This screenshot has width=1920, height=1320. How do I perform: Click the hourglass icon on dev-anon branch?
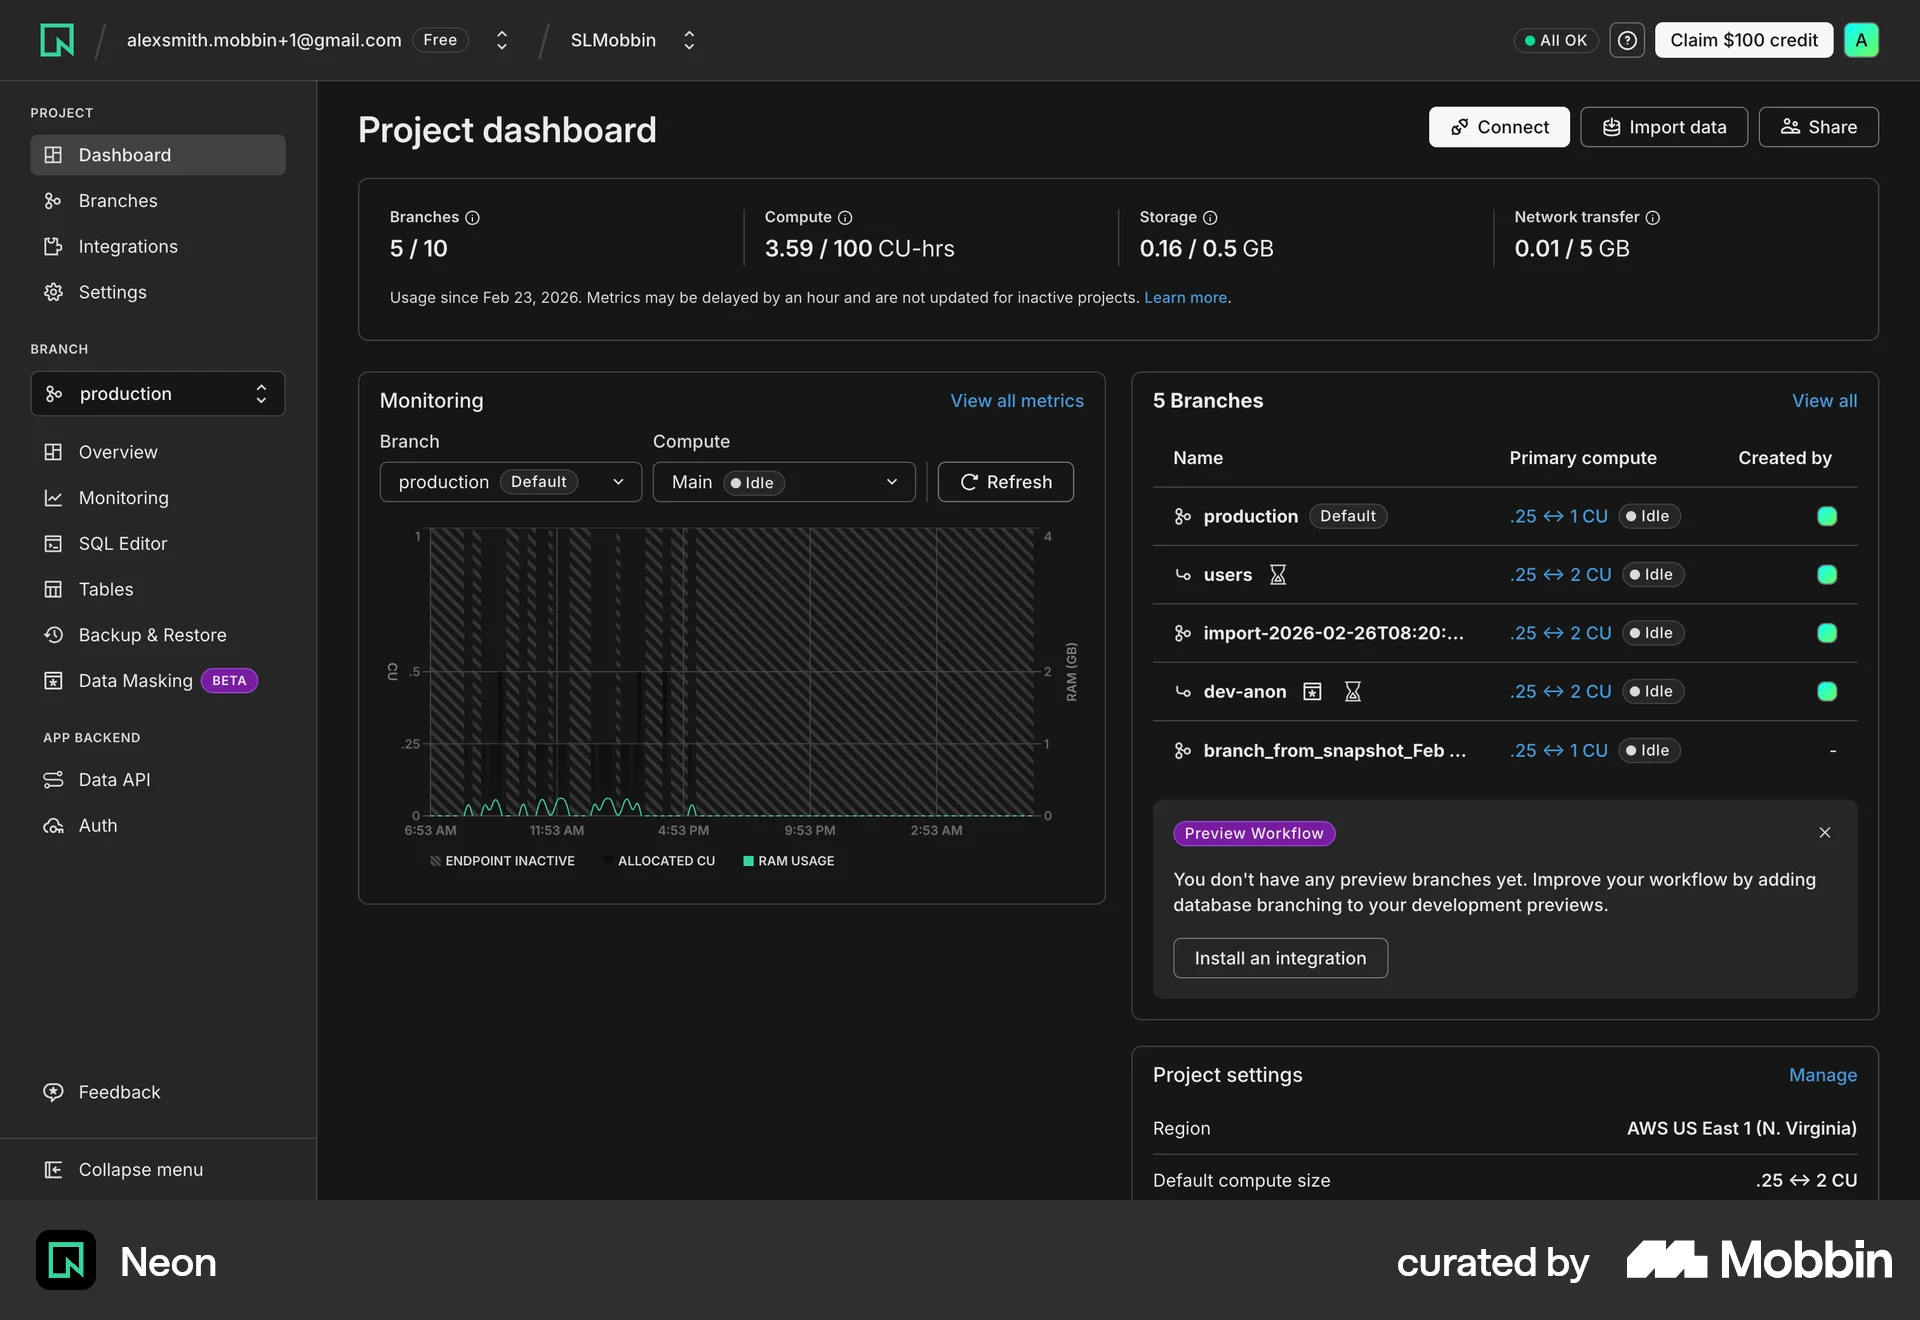1353,692
